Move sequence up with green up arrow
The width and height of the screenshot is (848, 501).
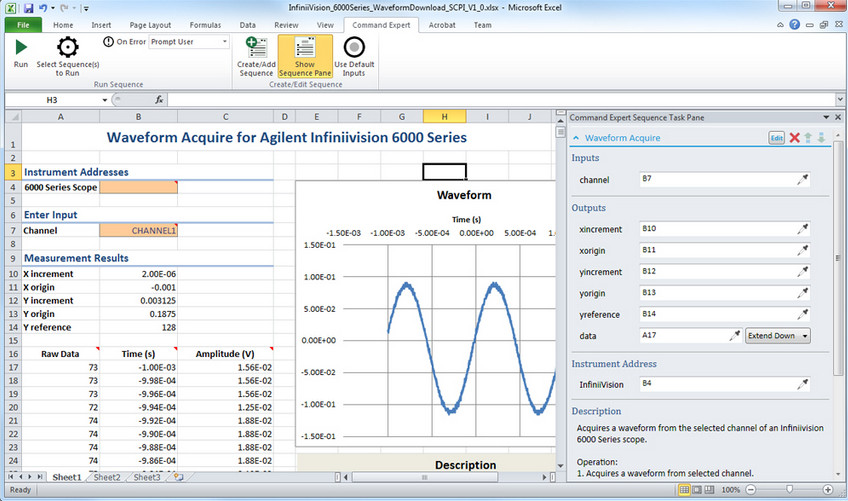pyautogui.click(x=808, y=137)
